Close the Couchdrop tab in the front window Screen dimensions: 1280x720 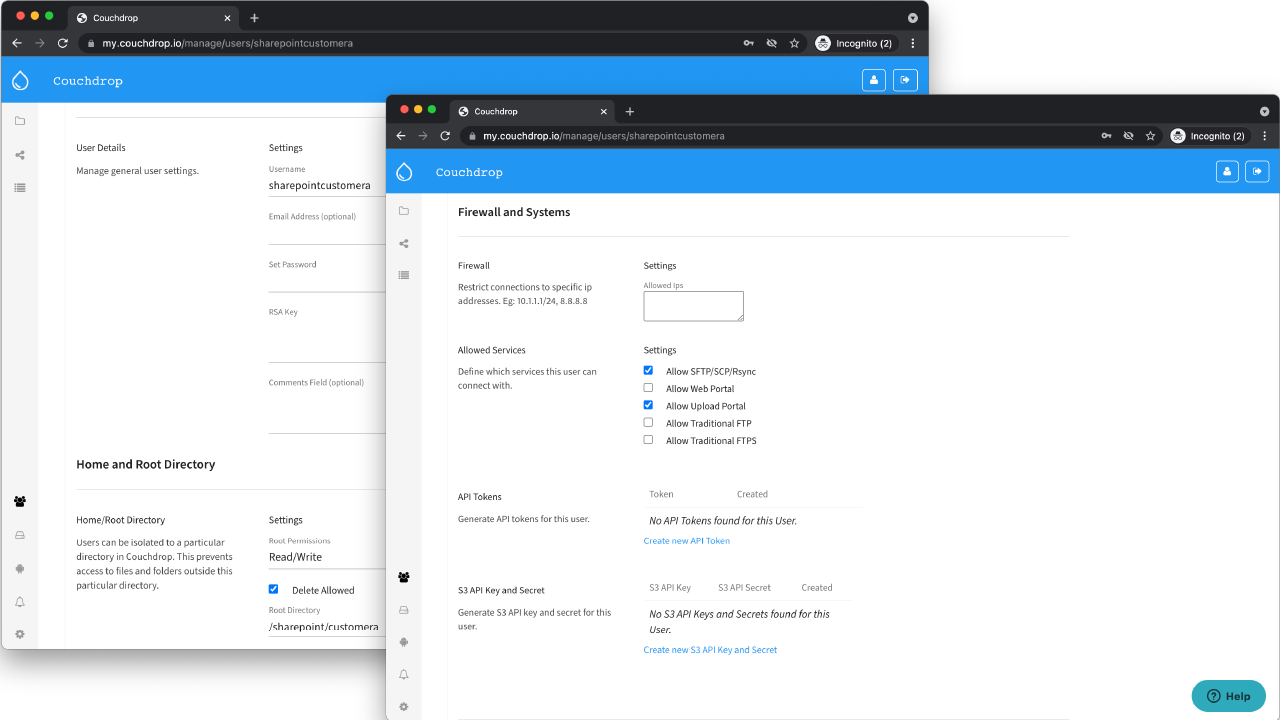603,111
